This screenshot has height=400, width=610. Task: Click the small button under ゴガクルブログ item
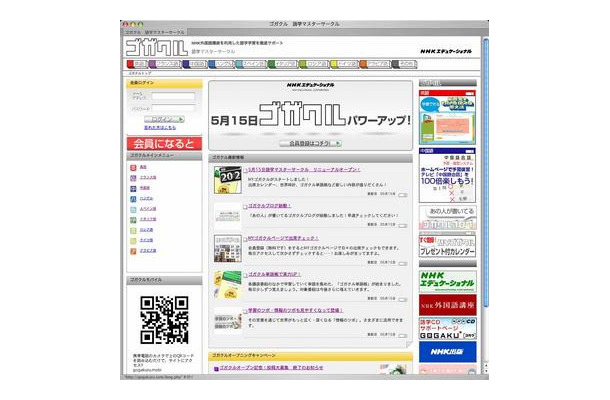tap(403, 226)
